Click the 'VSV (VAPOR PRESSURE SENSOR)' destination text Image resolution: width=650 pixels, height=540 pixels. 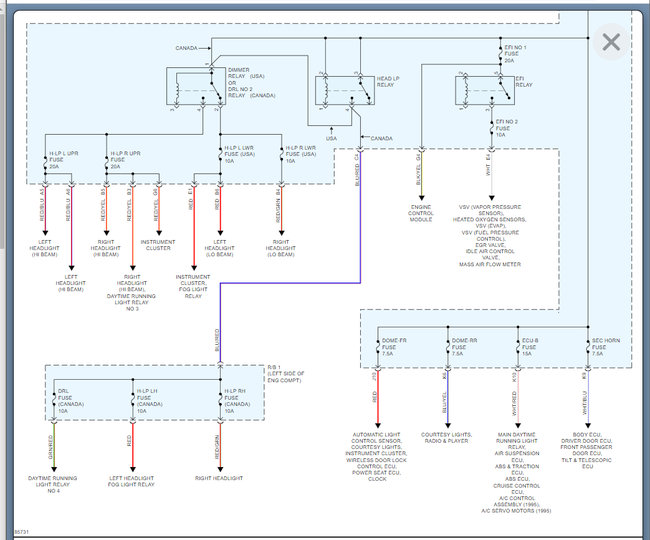point(490,210)
